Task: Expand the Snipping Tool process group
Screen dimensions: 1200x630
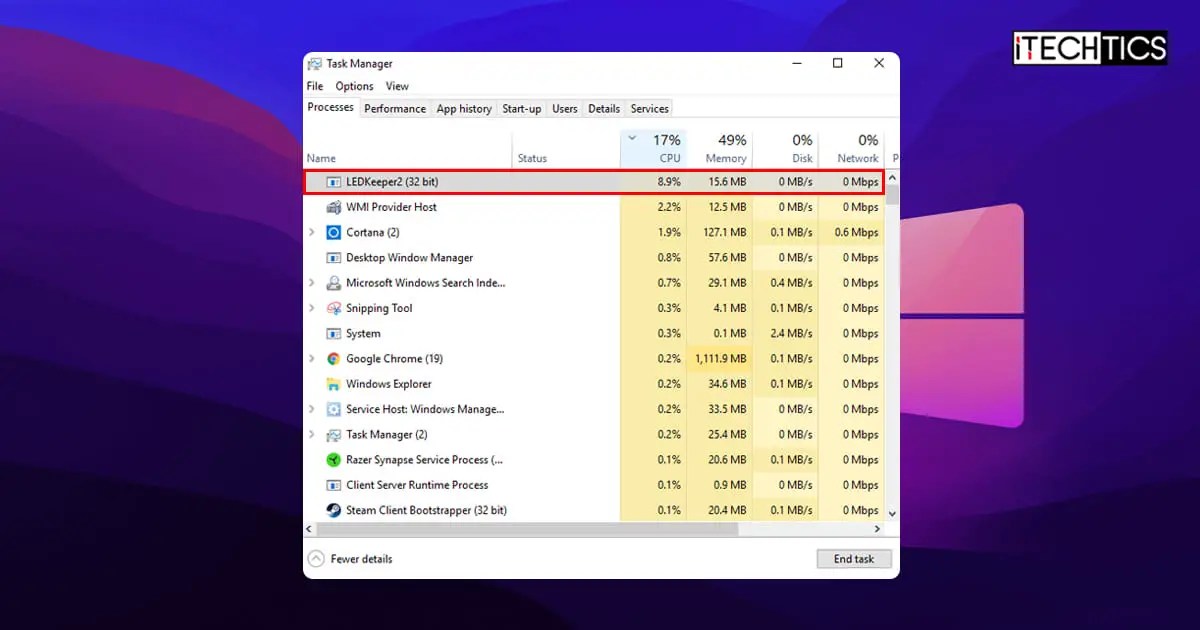Action: point(312,308)
